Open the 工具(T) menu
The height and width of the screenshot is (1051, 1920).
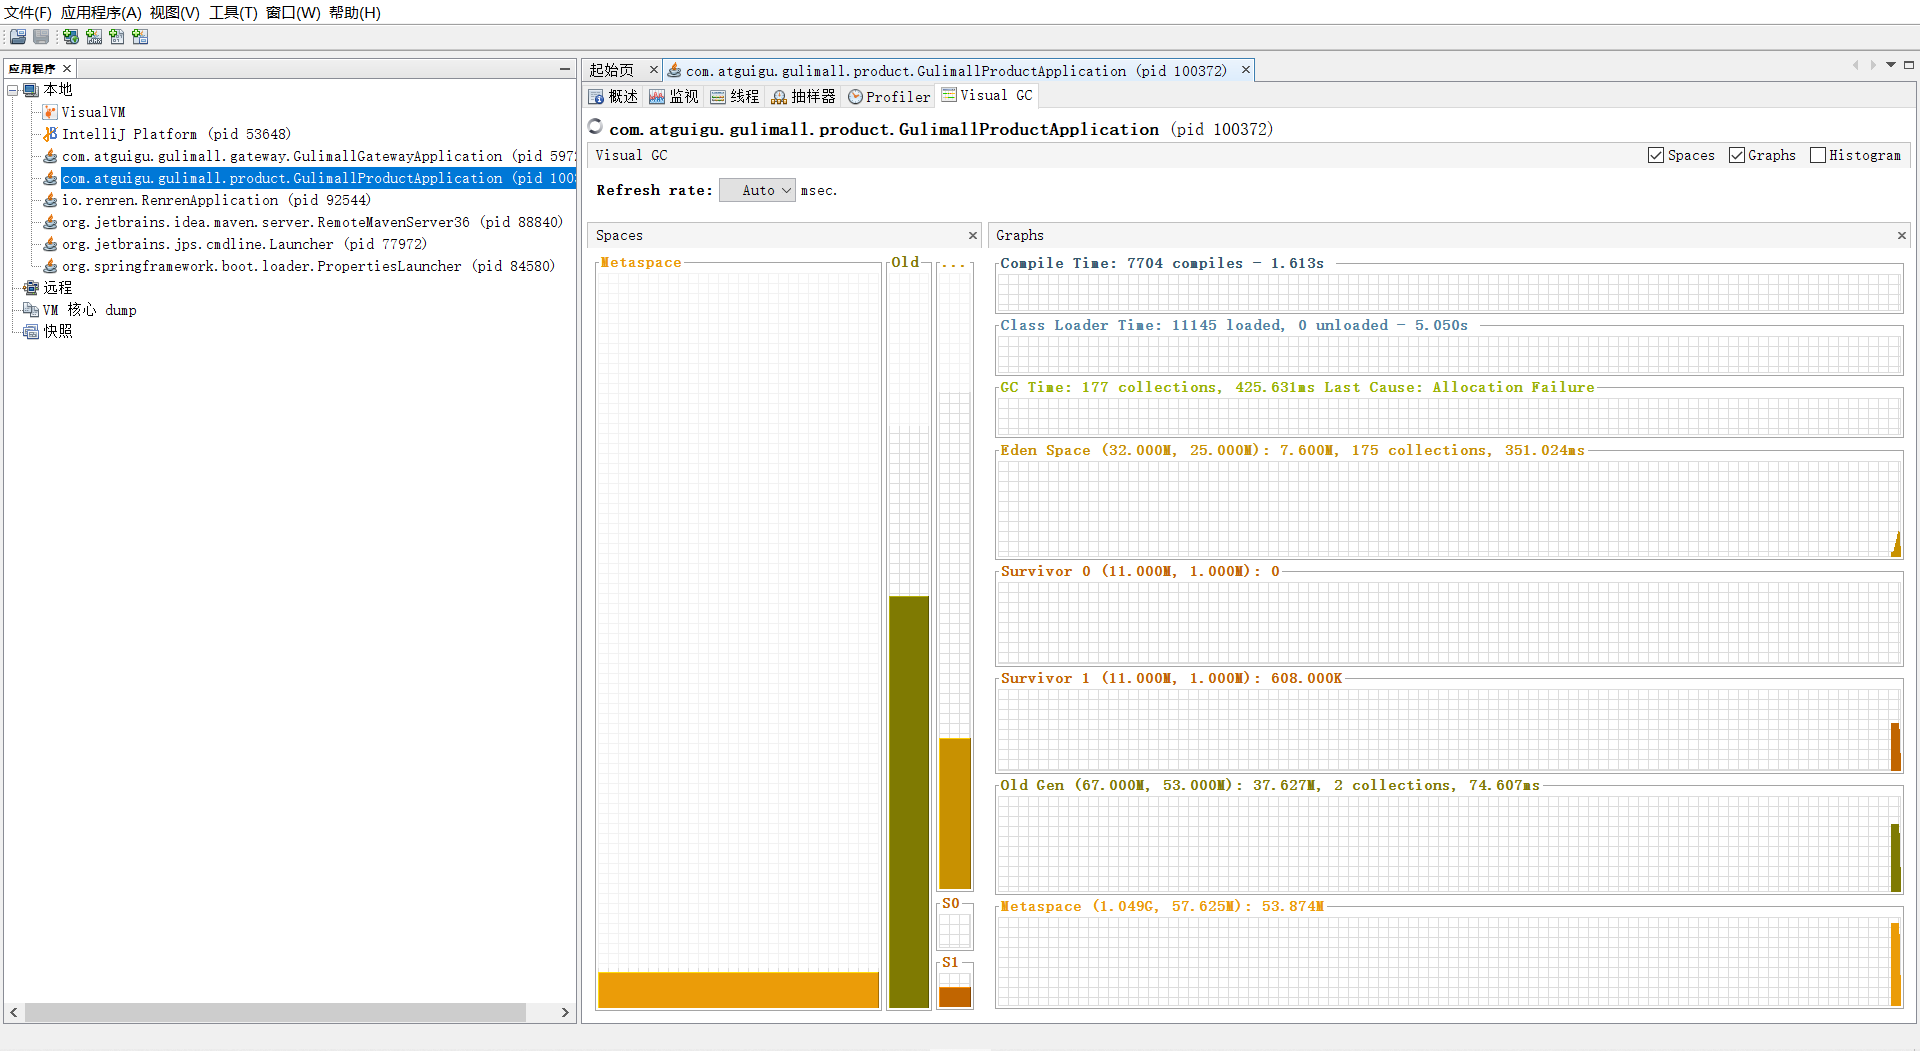click(x=233, y=13)
